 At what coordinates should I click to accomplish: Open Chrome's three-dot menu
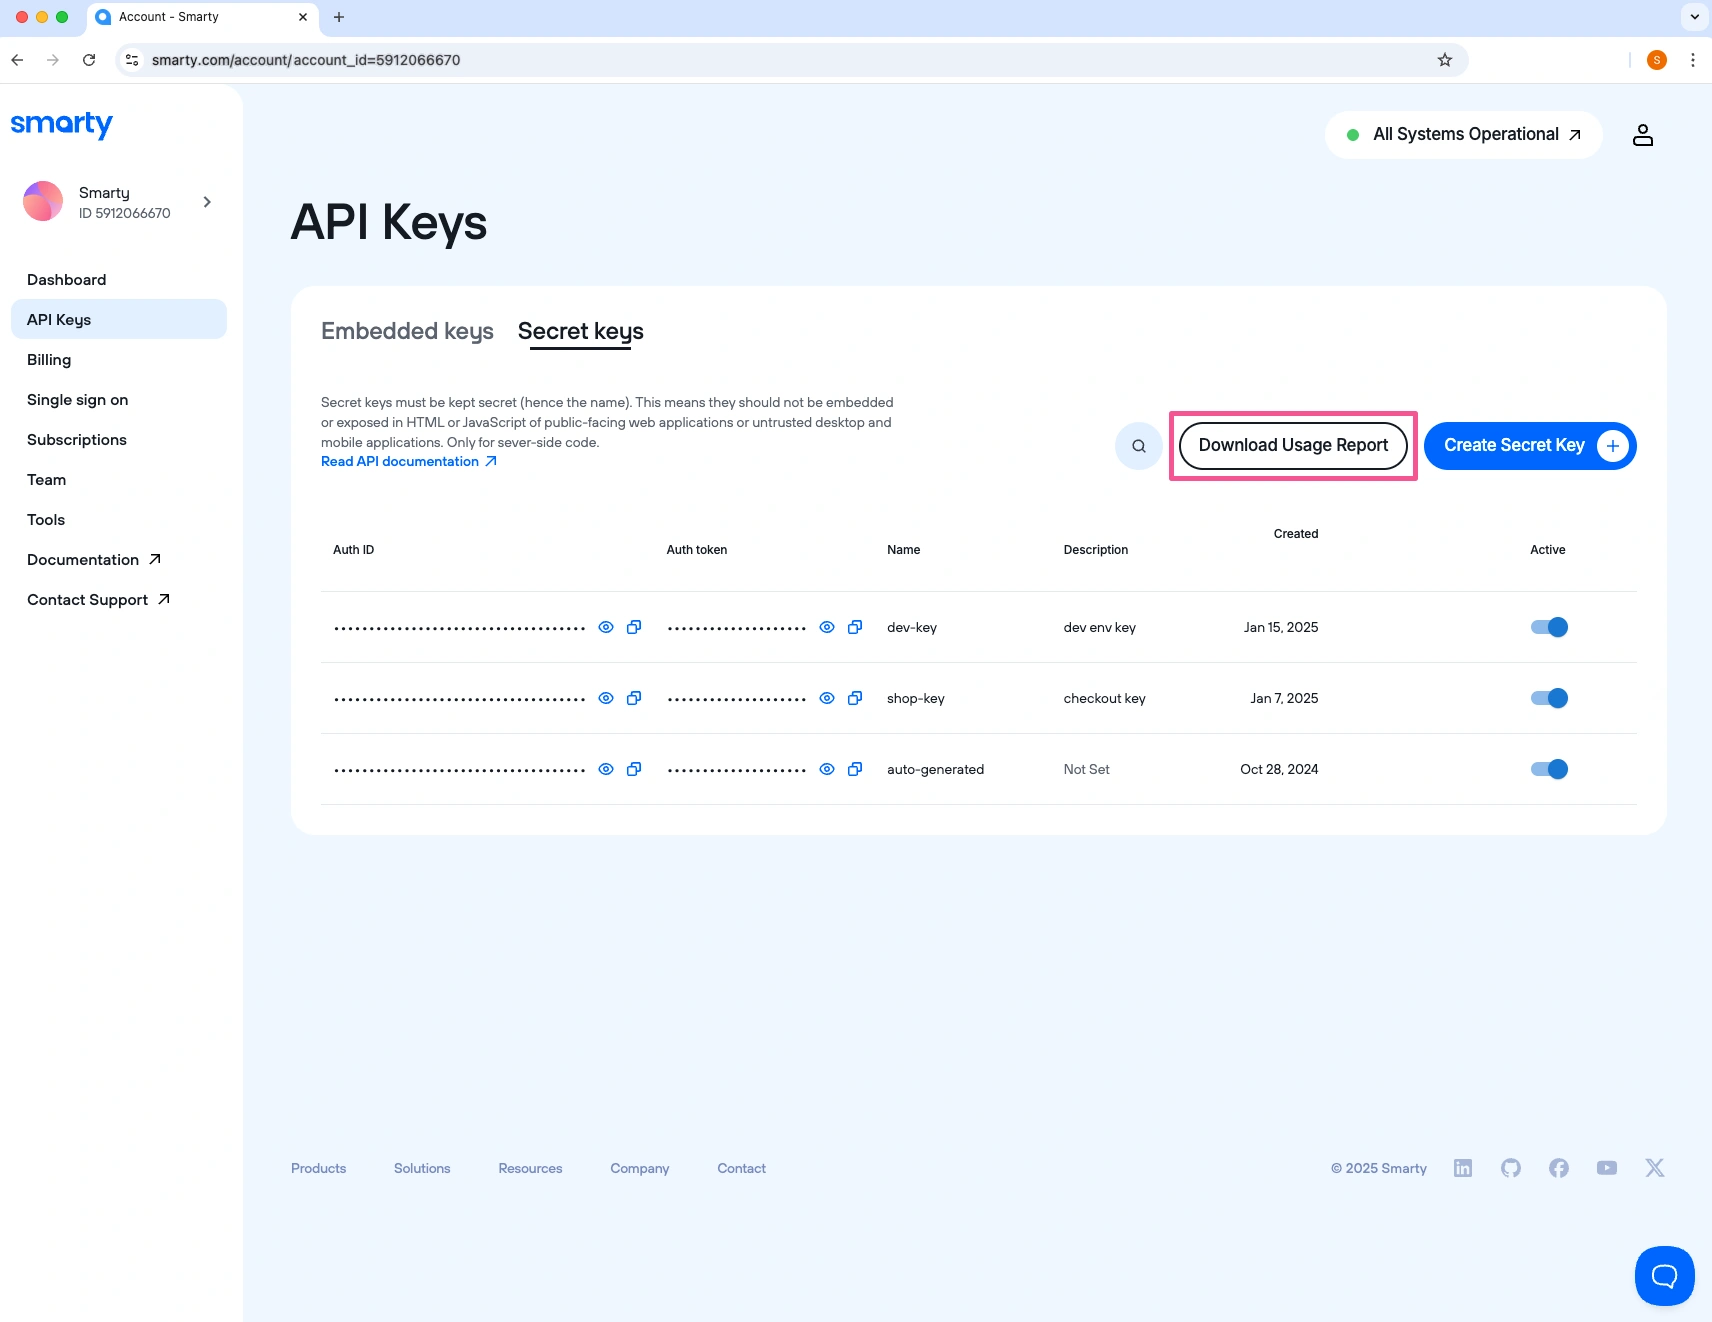[1692, 60]
